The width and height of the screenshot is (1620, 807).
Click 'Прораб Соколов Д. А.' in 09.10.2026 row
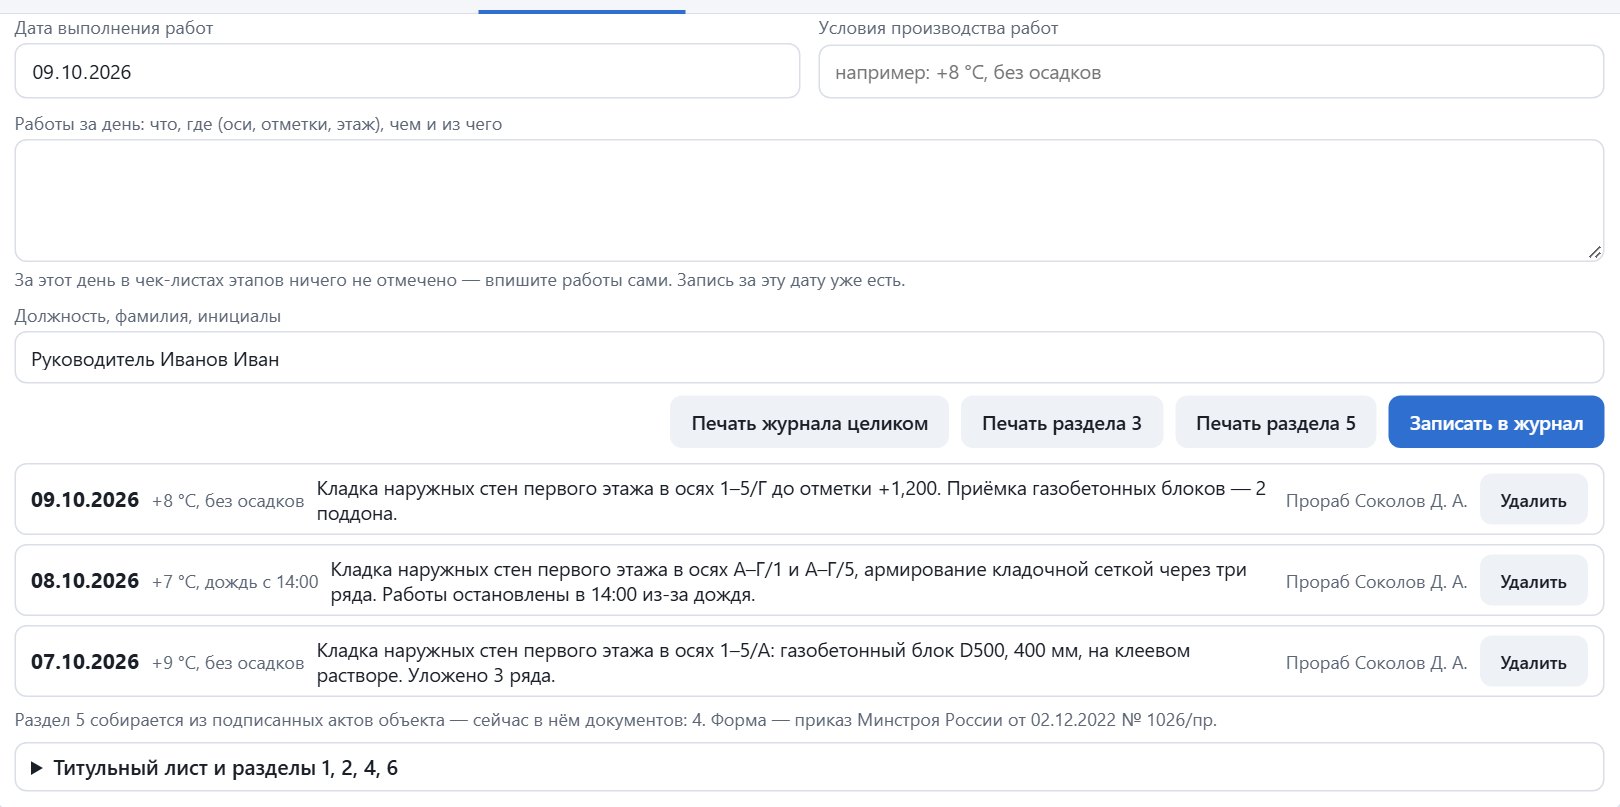[1376, 501]
